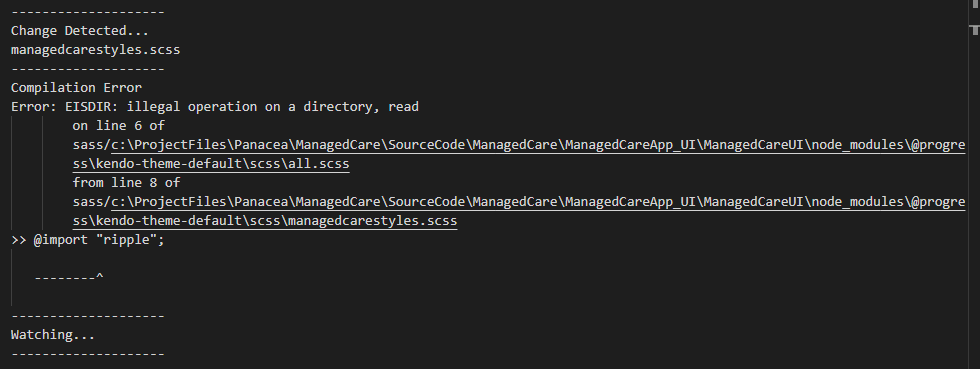Viewport: 980px width, 369px height.
Task: Click the dashed separator above 'Watching...'
Action: [88, 316]
